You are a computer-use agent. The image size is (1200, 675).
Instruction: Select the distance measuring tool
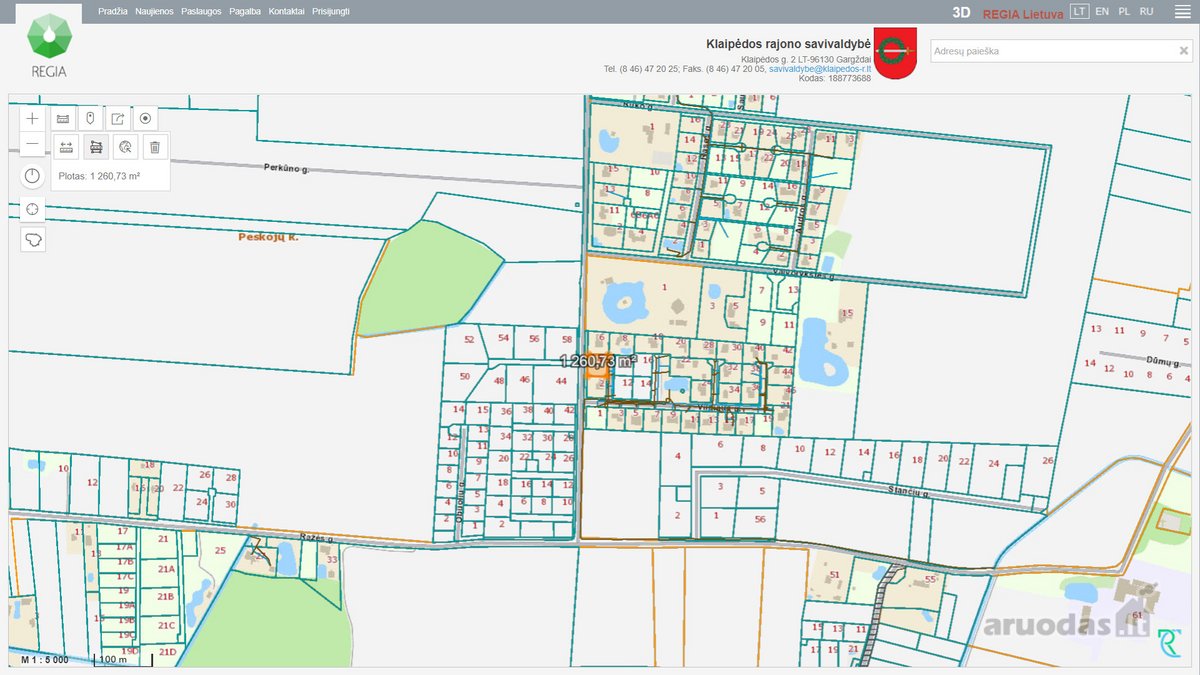coord(66,147)
